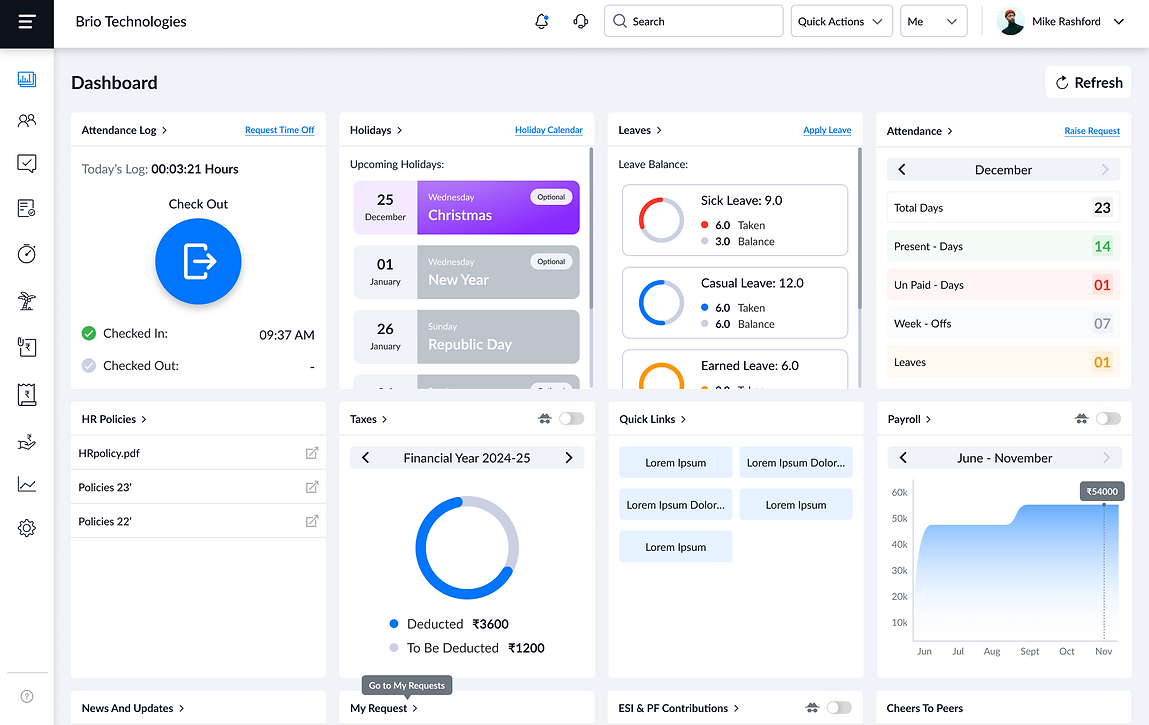Click the Request Time Off link
1149x725 pixels.
tap(279, 130)
